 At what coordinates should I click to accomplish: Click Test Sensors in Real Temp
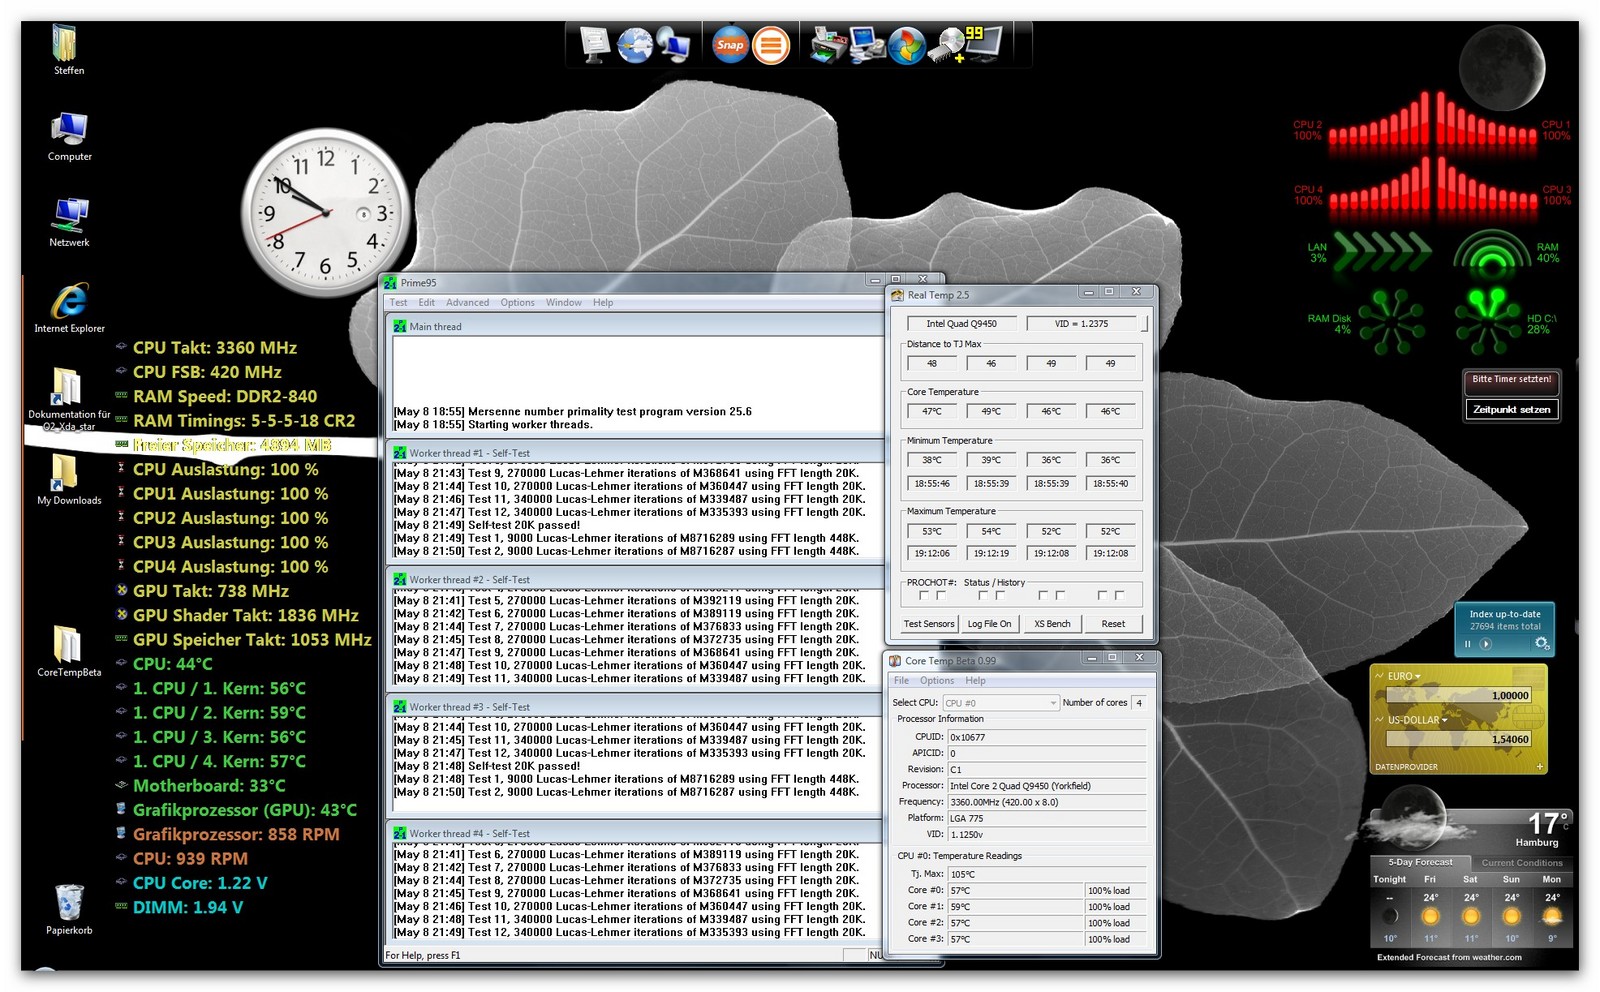[x=929, y=624]
